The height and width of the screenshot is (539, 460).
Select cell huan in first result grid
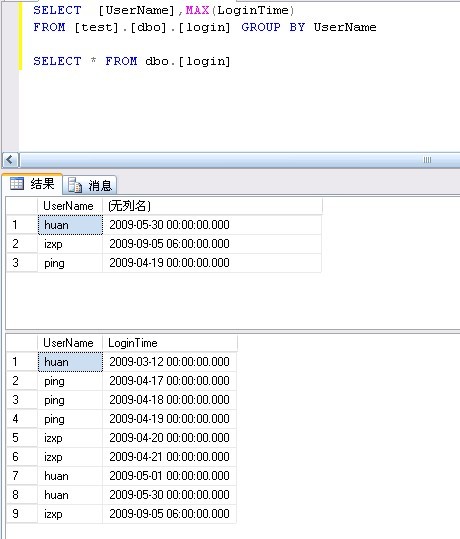tap(70, 225)
